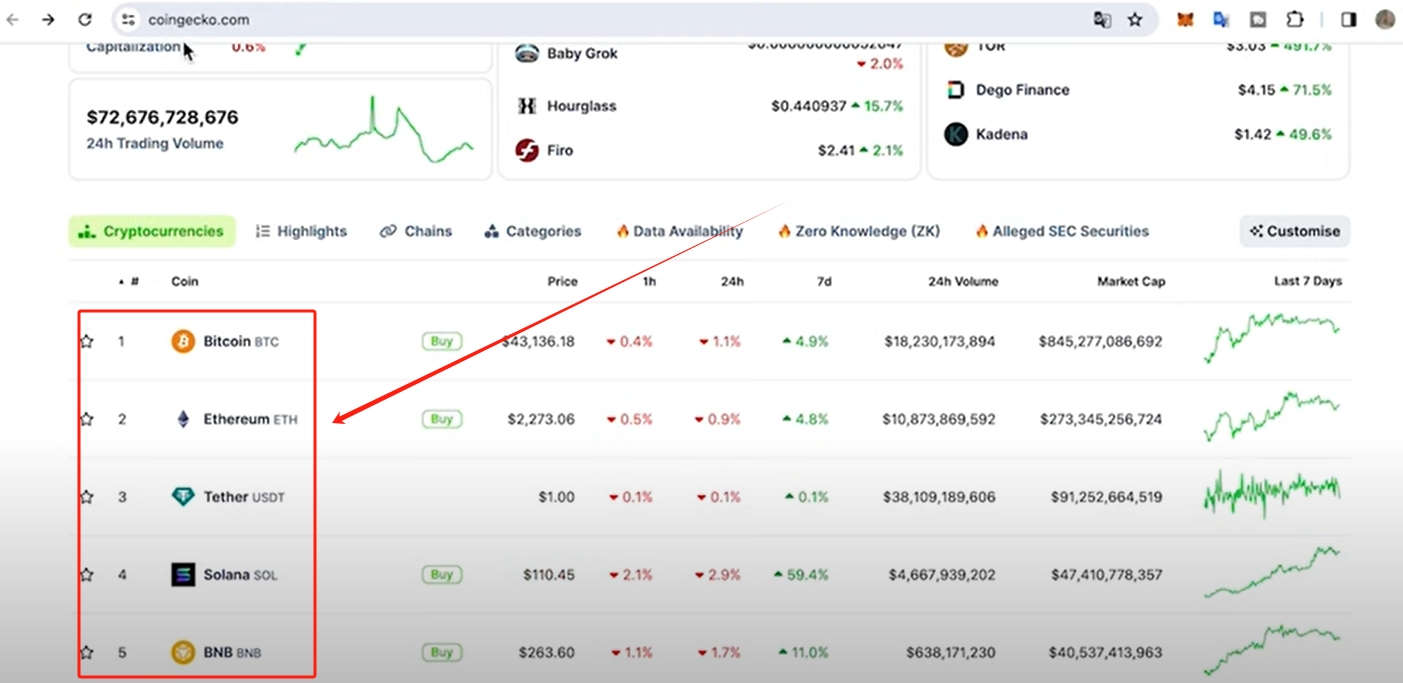Screen dimensions: 1403x683
Task: Go back to the previous browser page
Action: (13, 19)
